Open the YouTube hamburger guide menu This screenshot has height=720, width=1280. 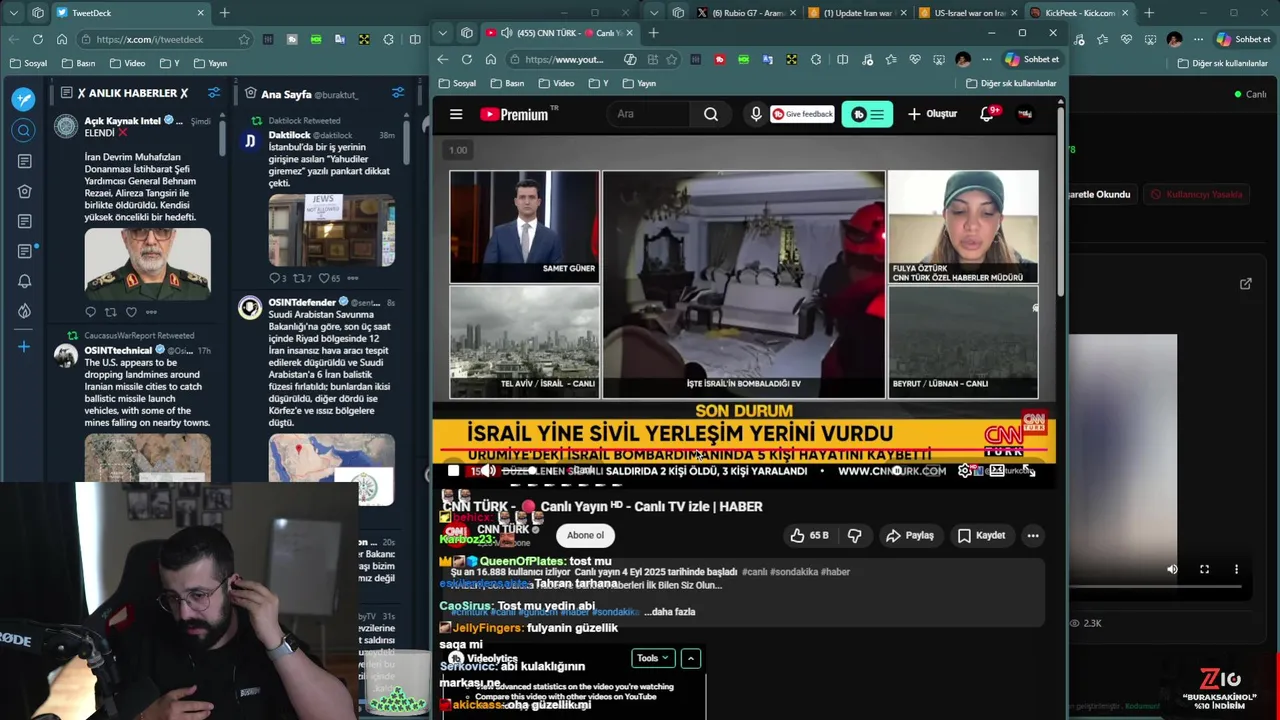pyautogui.click(x=456, y=114)
